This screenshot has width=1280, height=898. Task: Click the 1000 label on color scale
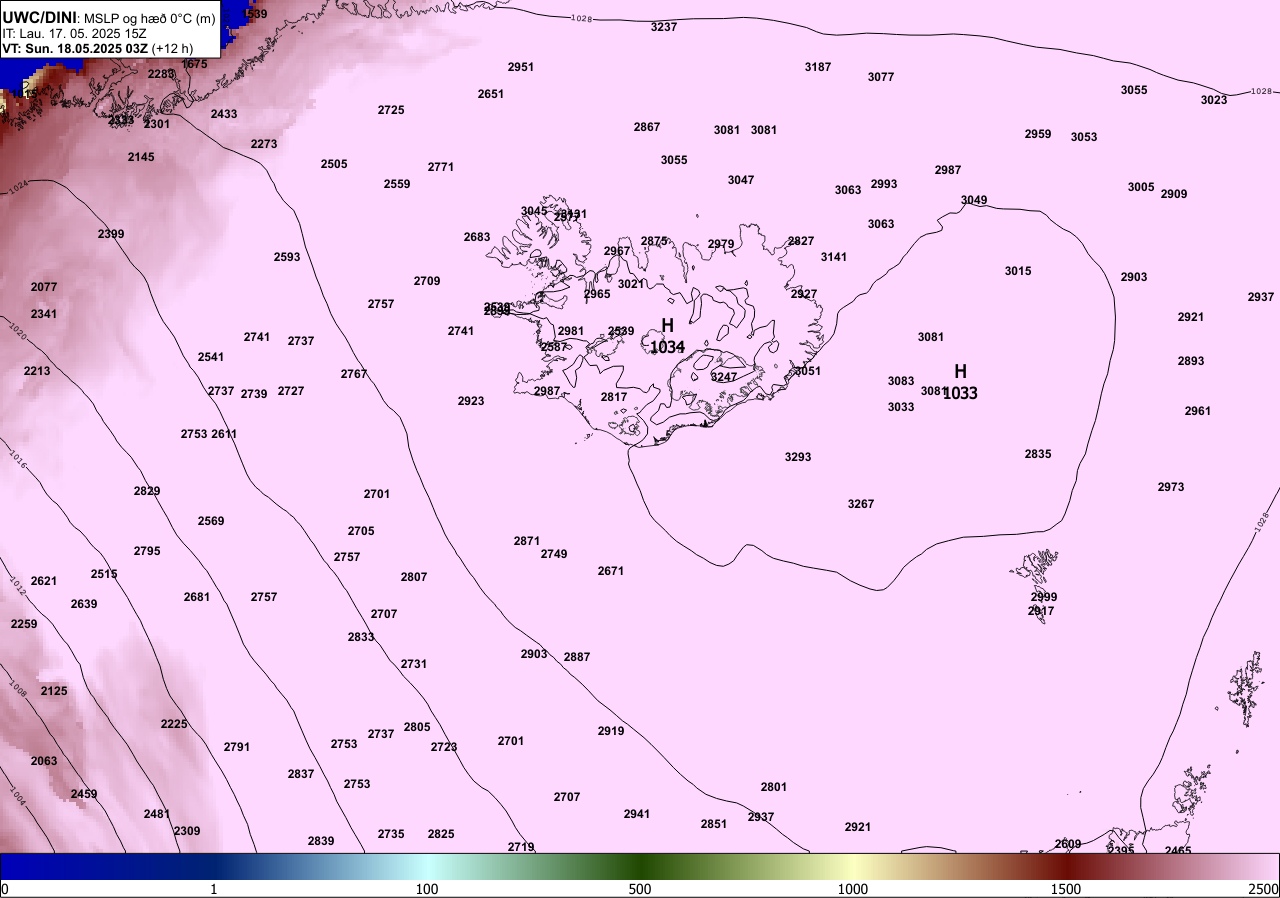click(853, 889)
